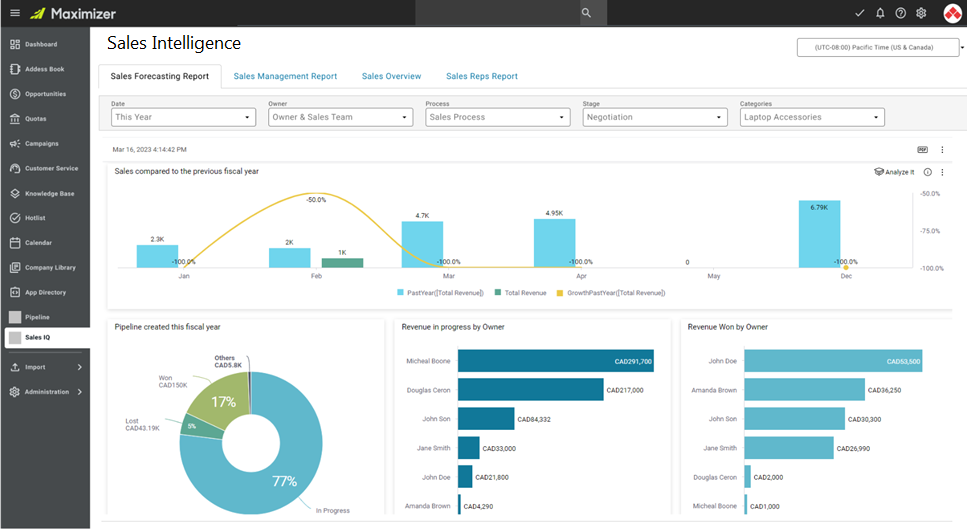Click the red user avatar icon
The height and width of the screenshot is (530, 967).
pyautogui.click(x=953, y=13)
